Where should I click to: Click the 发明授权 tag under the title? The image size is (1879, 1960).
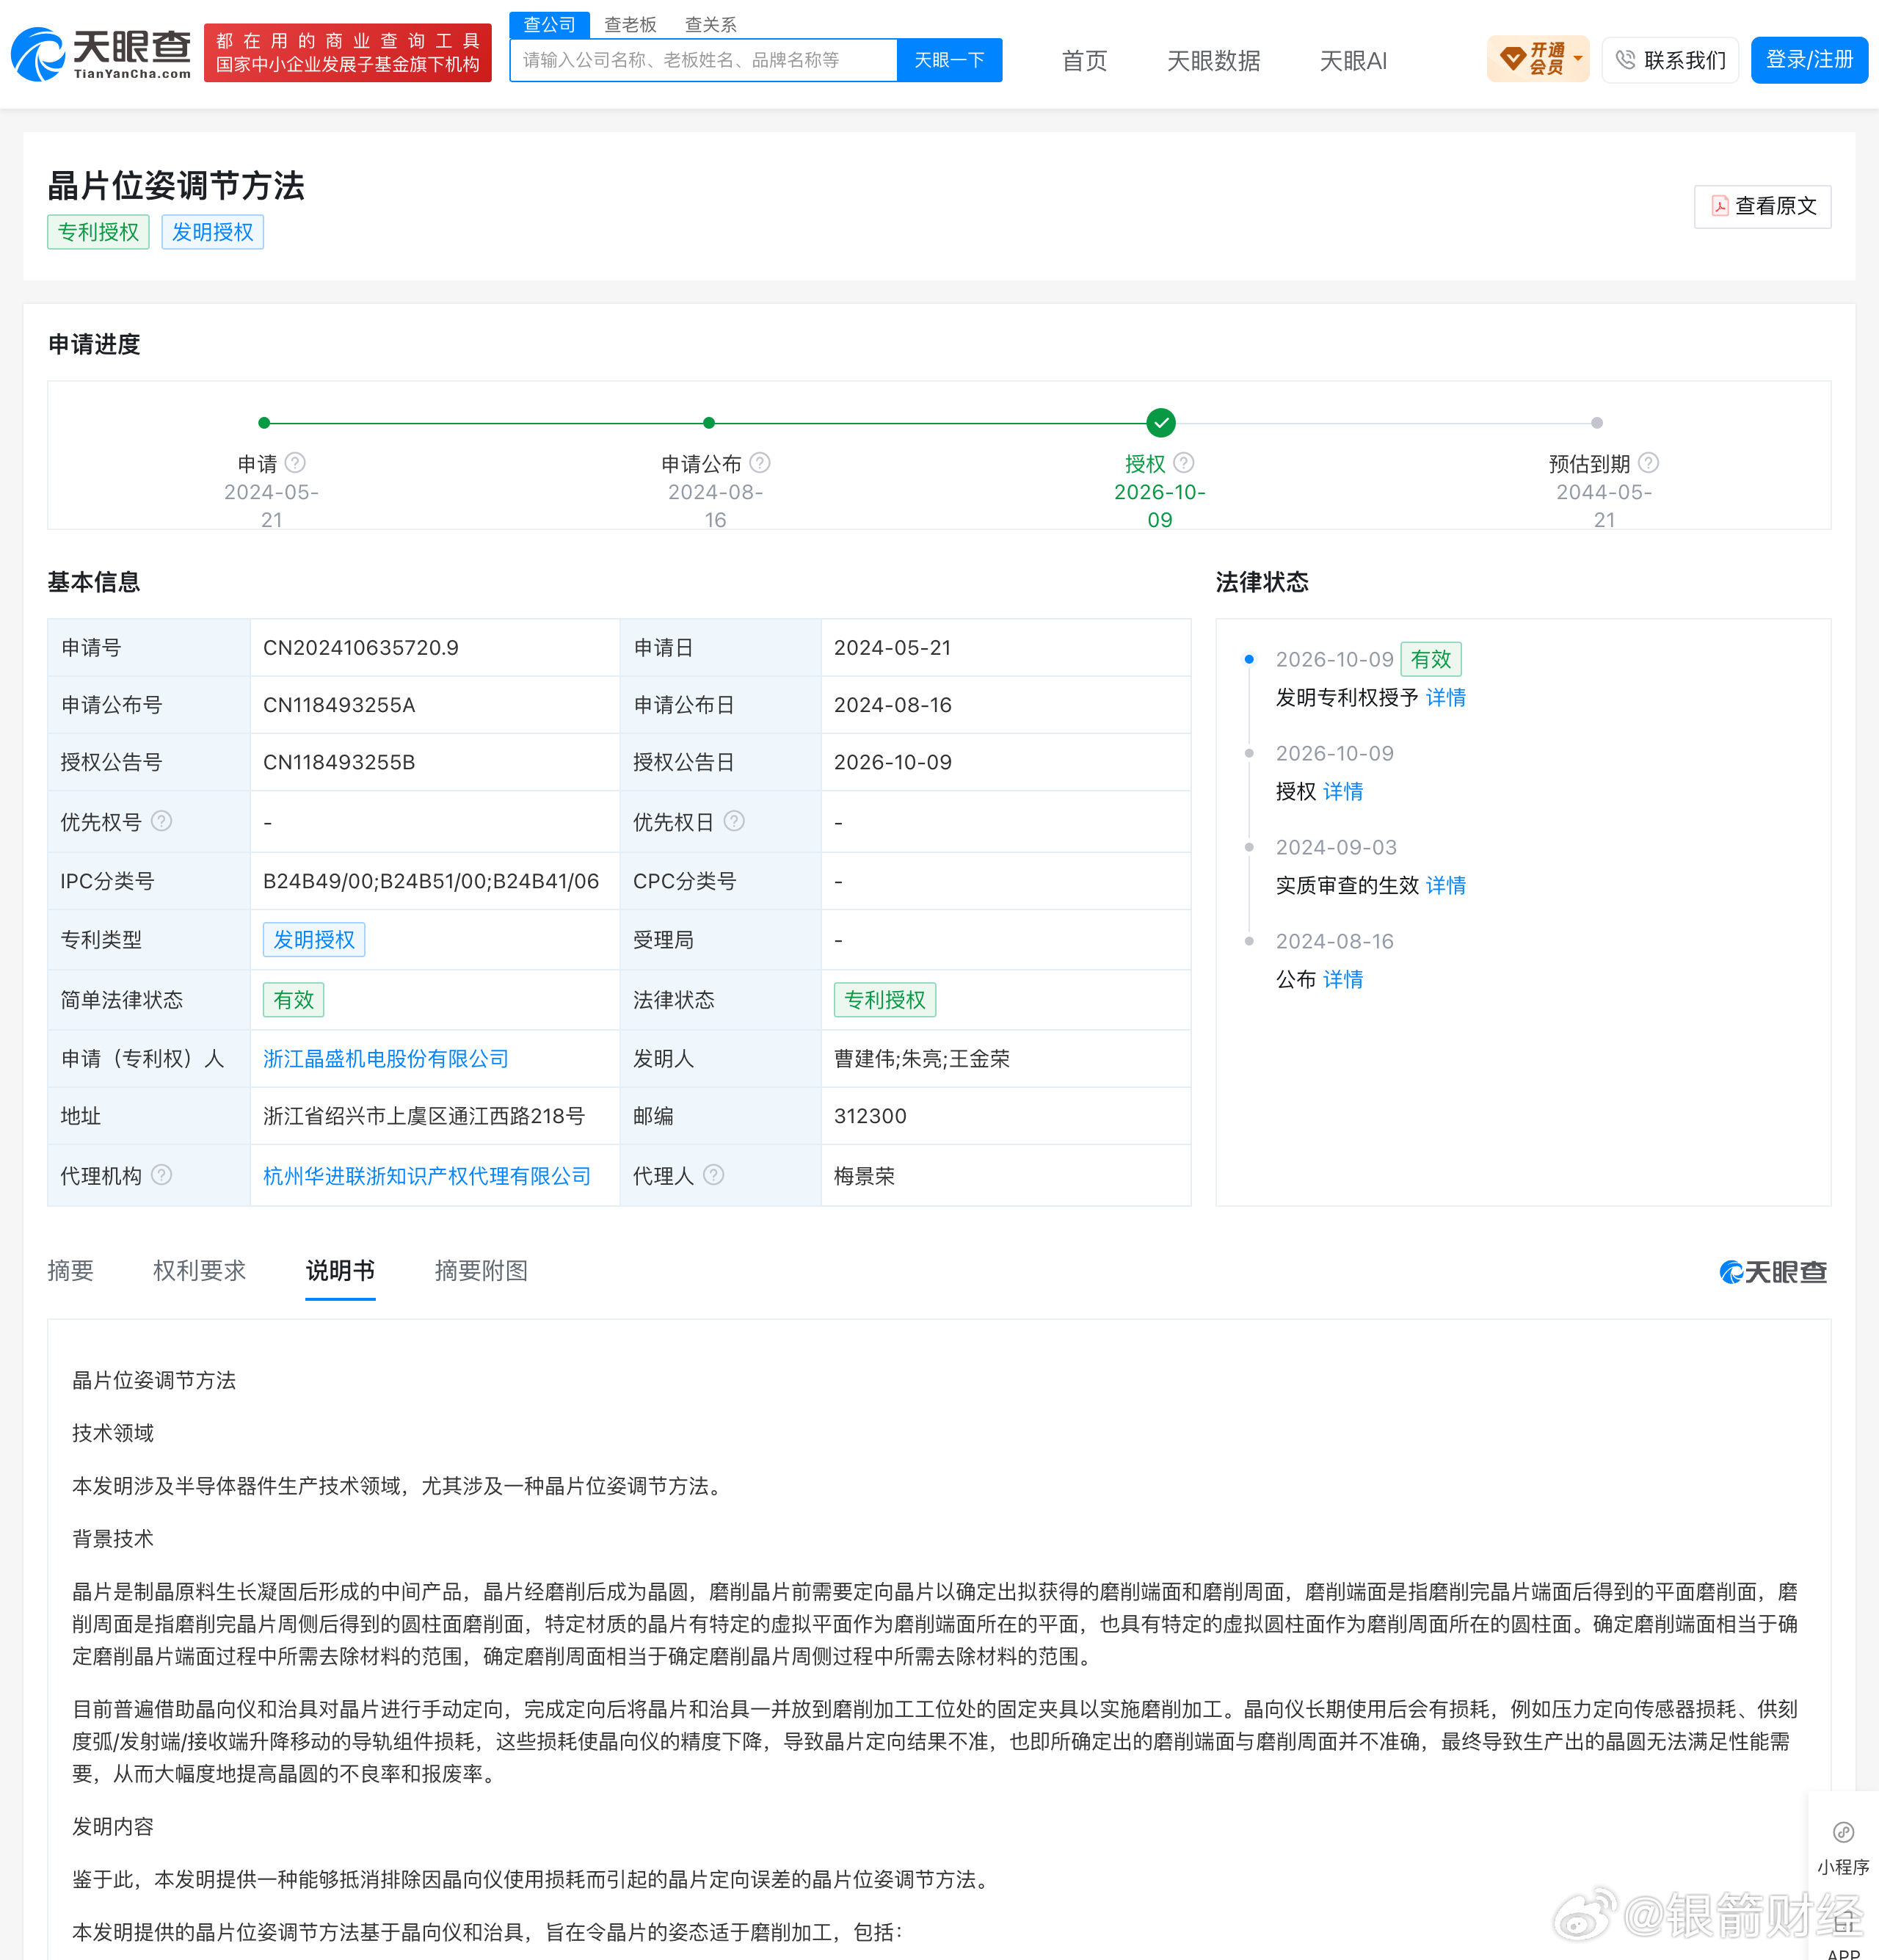click(x=212, y=232)
